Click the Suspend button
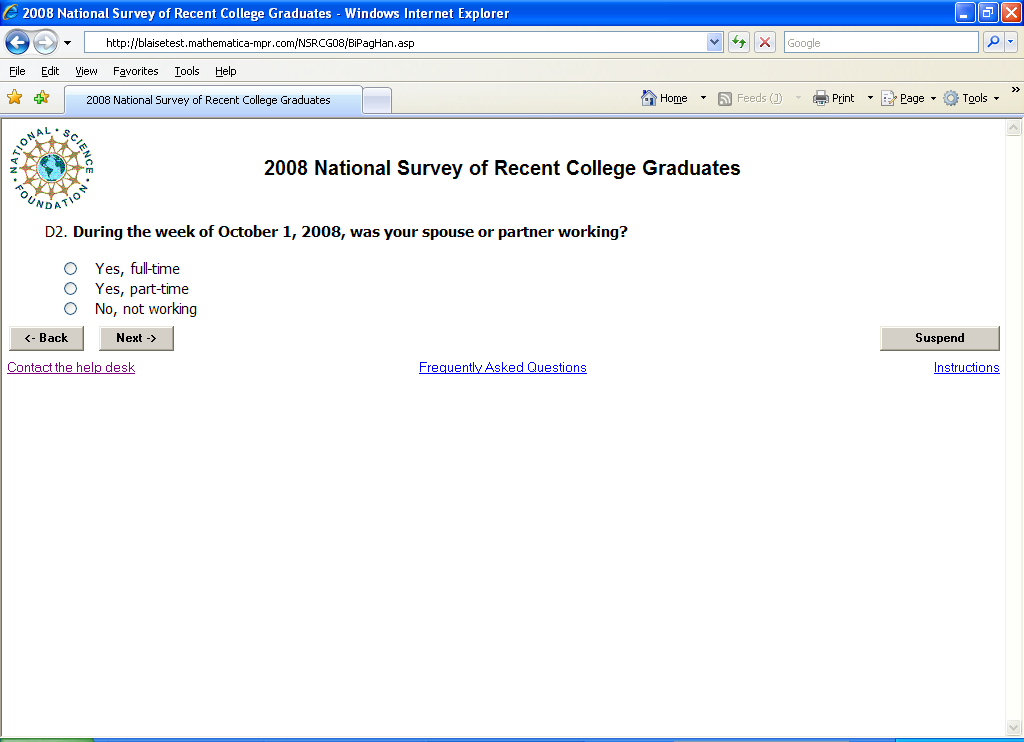Viewport: 1024px width, 742px height. [940, 338]
